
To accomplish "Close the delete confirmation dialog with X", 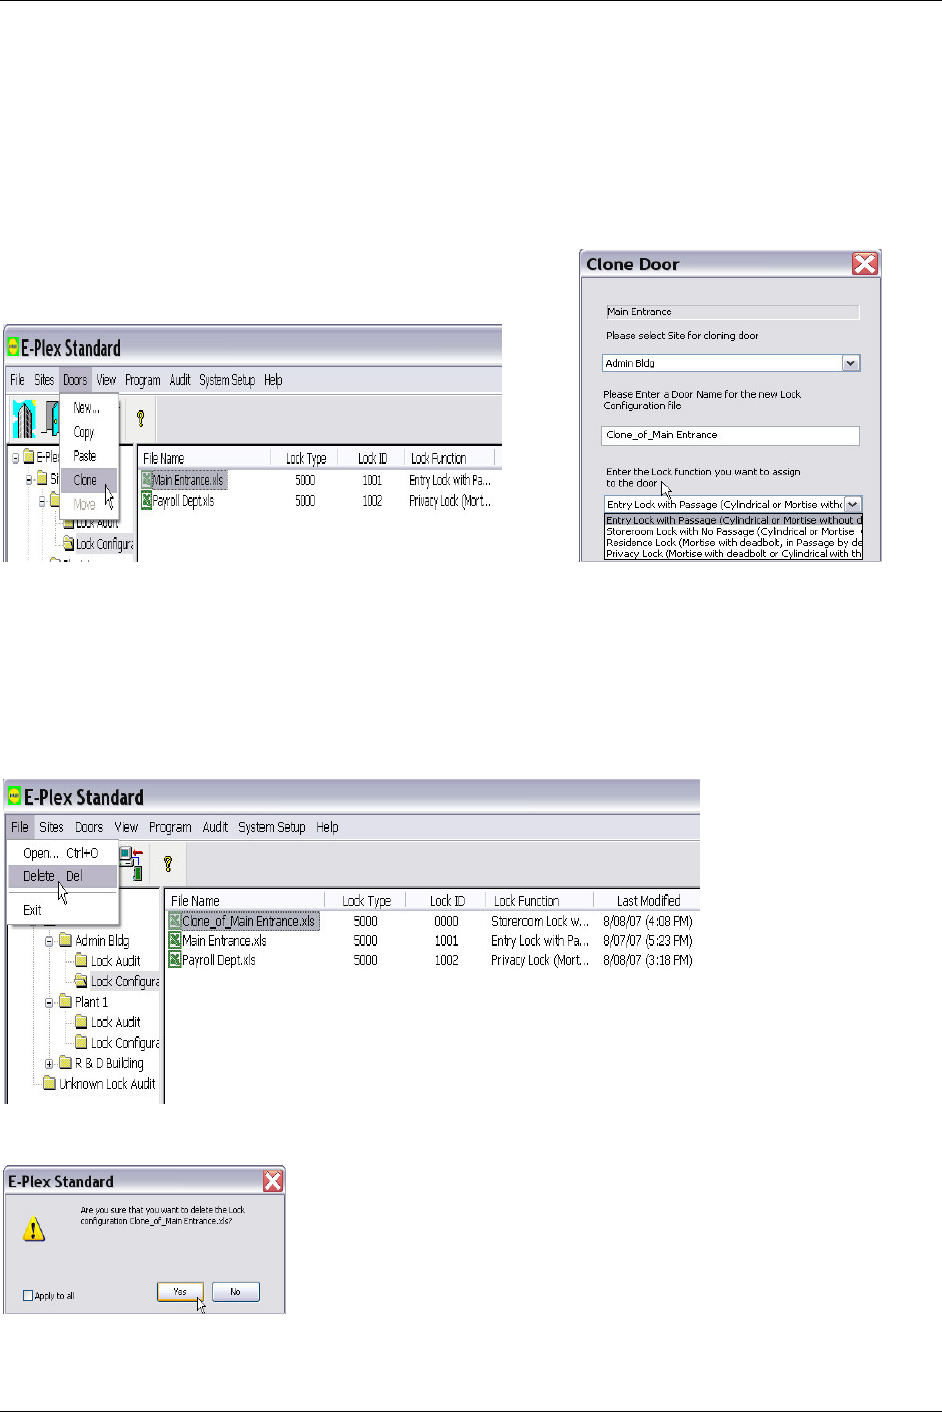I will point(272,1181).
